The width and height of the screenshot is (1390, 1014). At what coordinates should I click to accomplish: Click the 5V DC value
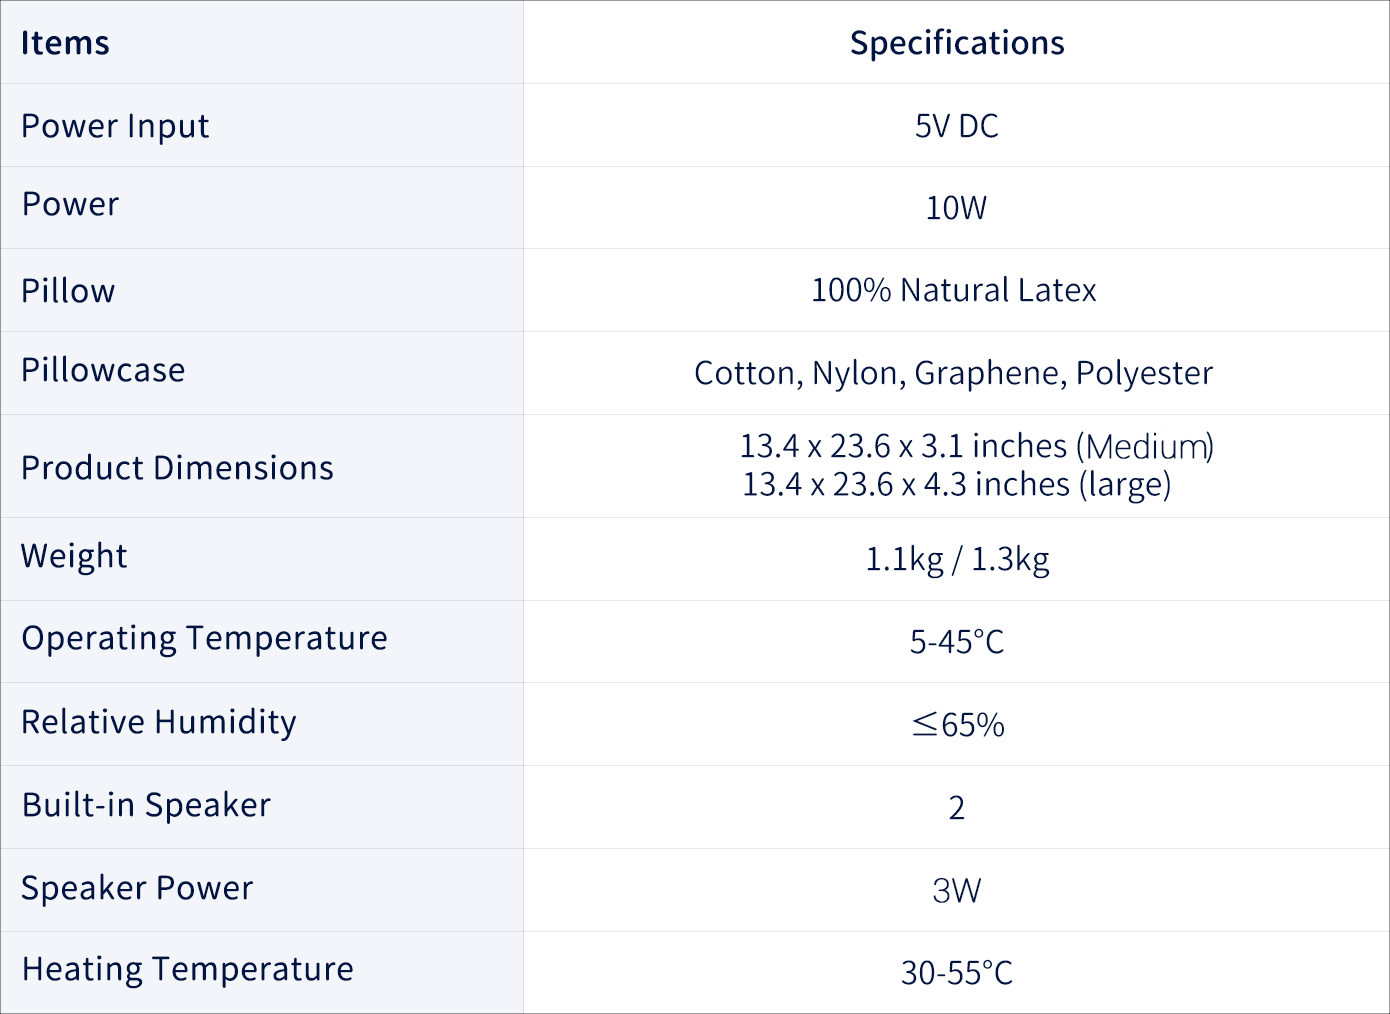(x=957, y=126)
